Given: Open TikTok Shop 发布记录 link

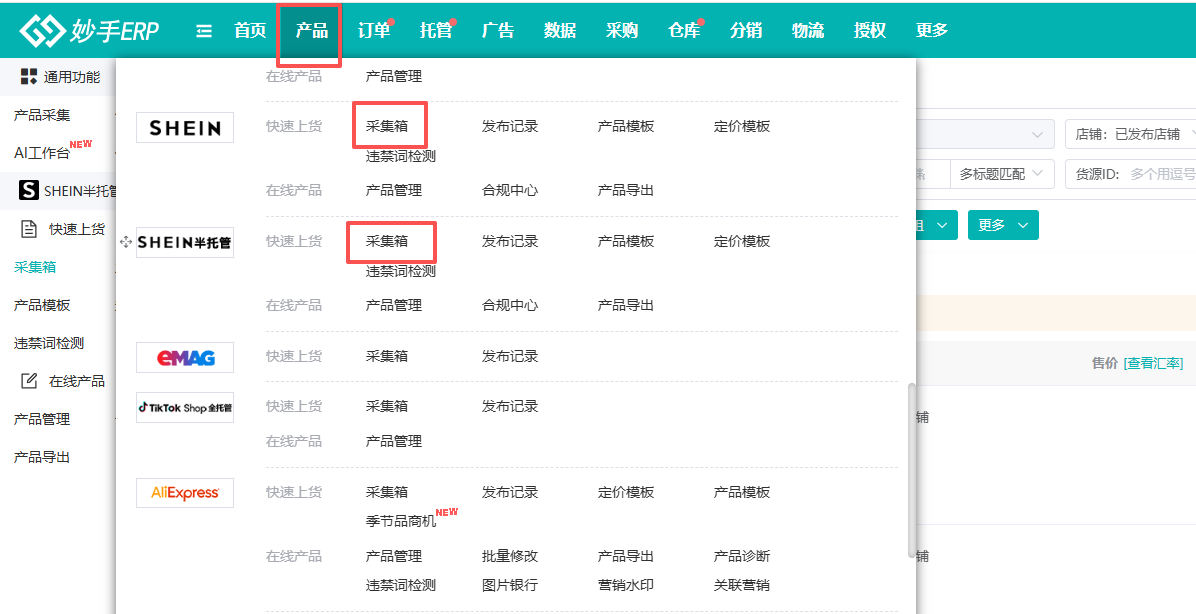Looking at the screenshot, I should (x=510, y=407).
